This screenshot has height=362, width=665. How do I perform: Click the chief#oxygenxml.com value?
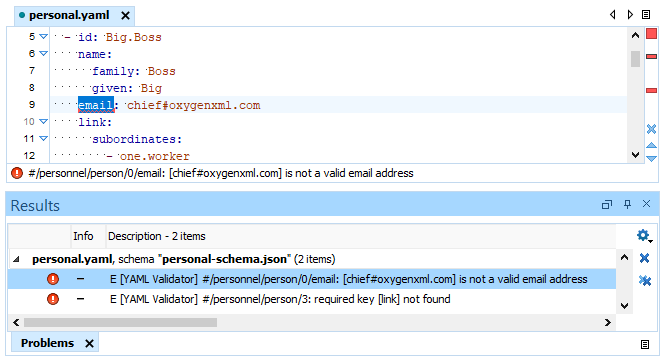click(194, 105)
